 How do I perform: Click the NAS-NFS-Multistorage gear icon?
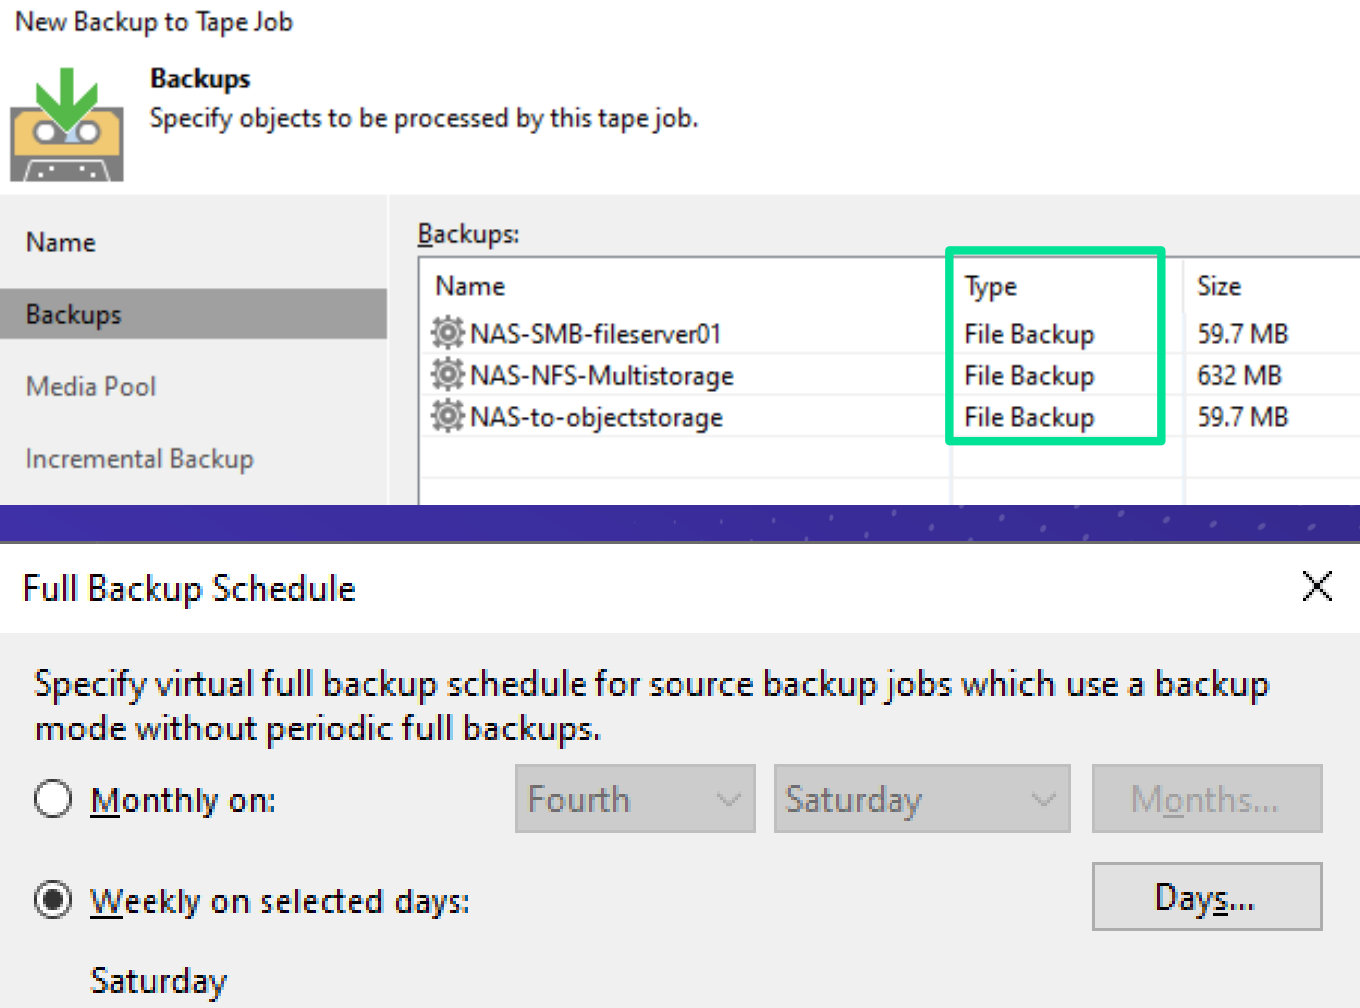tap(447, 375)
